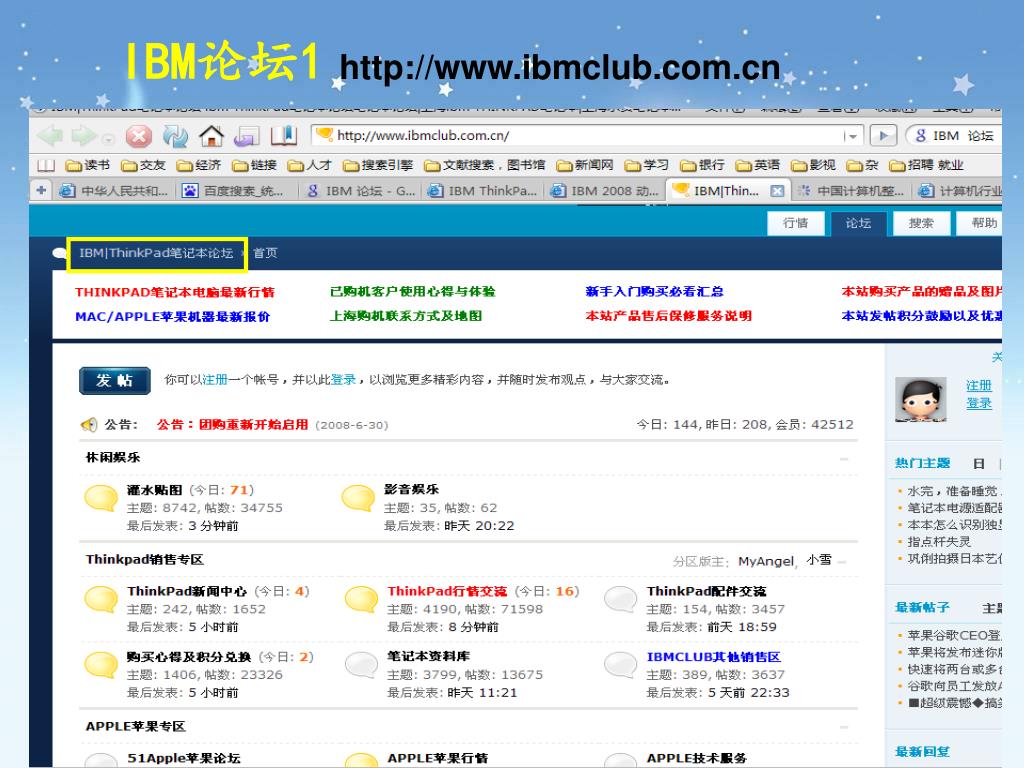Screen dimensions: 1024x768
Task: Click the inline 注册 link in the notice
Action: tap(215, 379)
